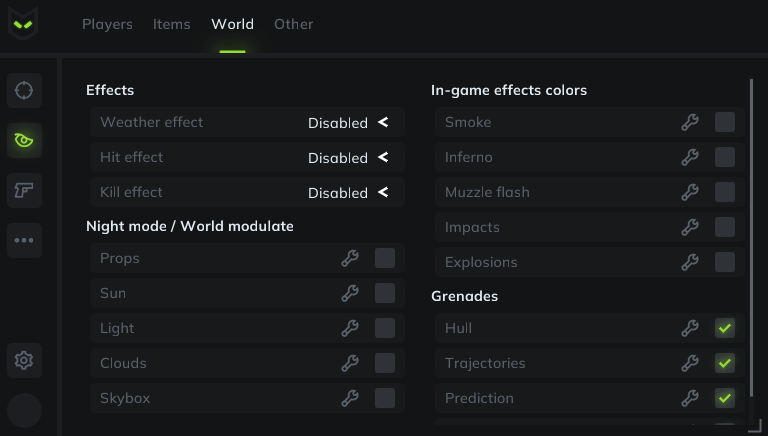Change the Kill effect dropdown value
The width and height of the screenshot is (768, 436).
347,193
